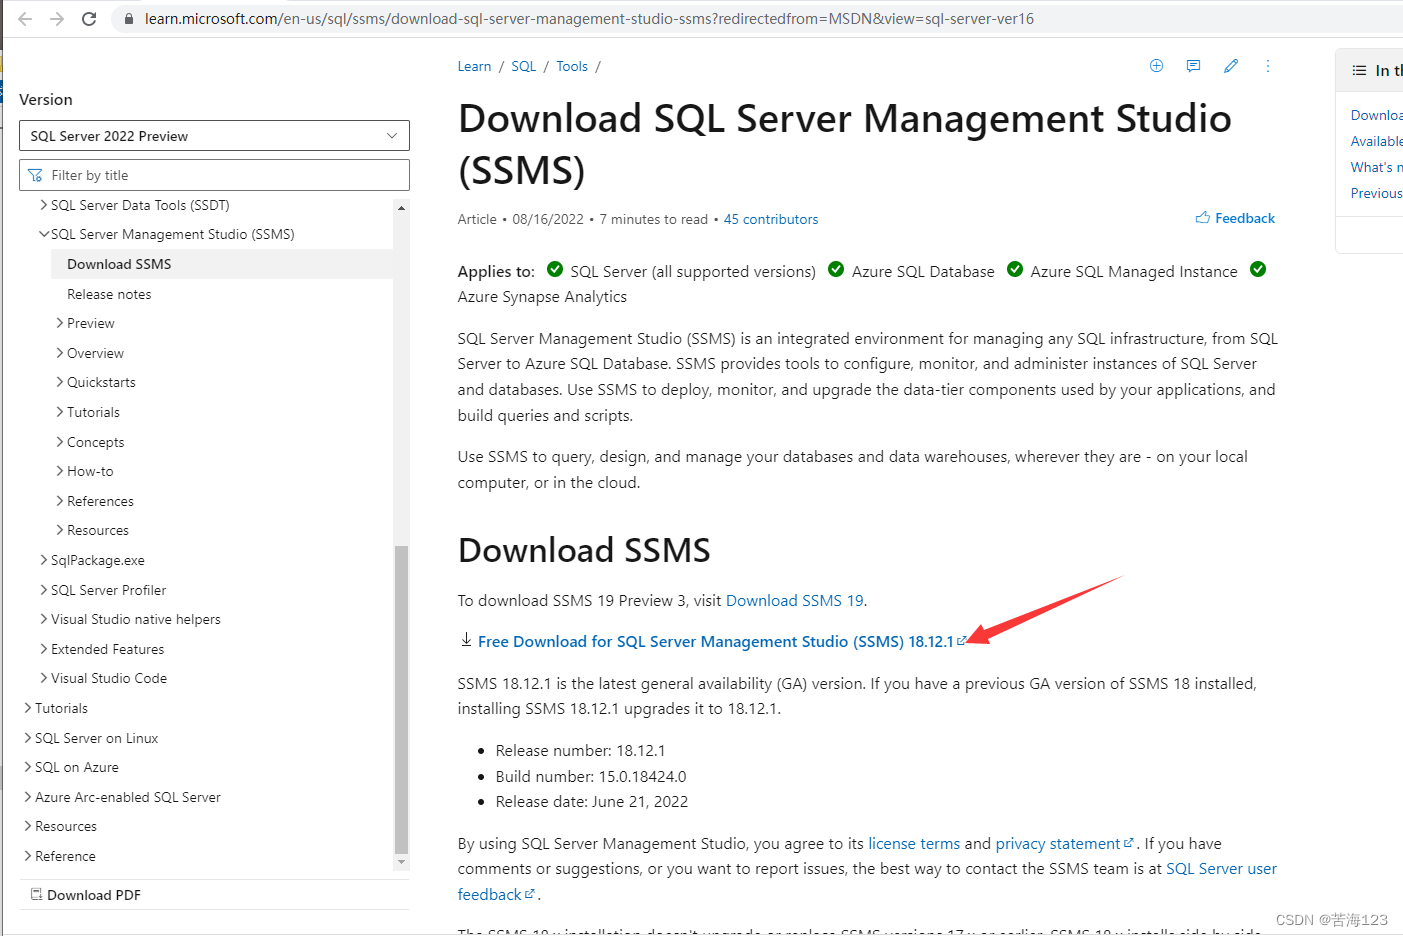Viewport: 1403px width, 936px height.
Task: Click the edit pencil icon
Action: click(1231, 66)
